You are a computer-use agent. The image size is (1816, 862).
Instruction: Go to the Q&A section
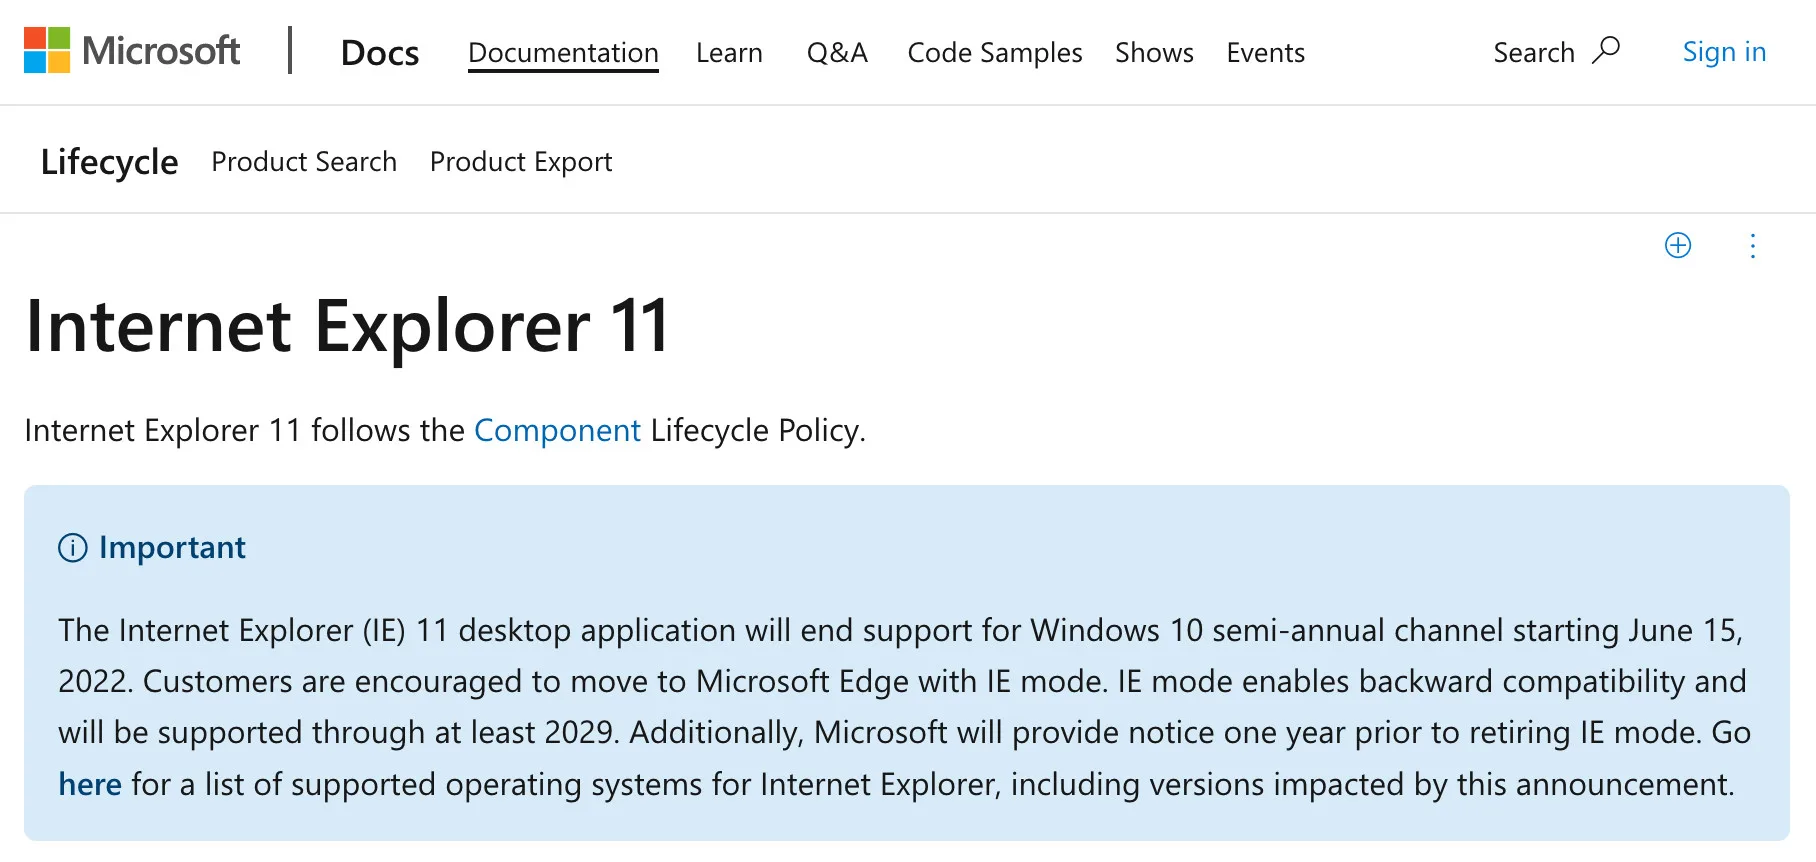click(837, 52)
